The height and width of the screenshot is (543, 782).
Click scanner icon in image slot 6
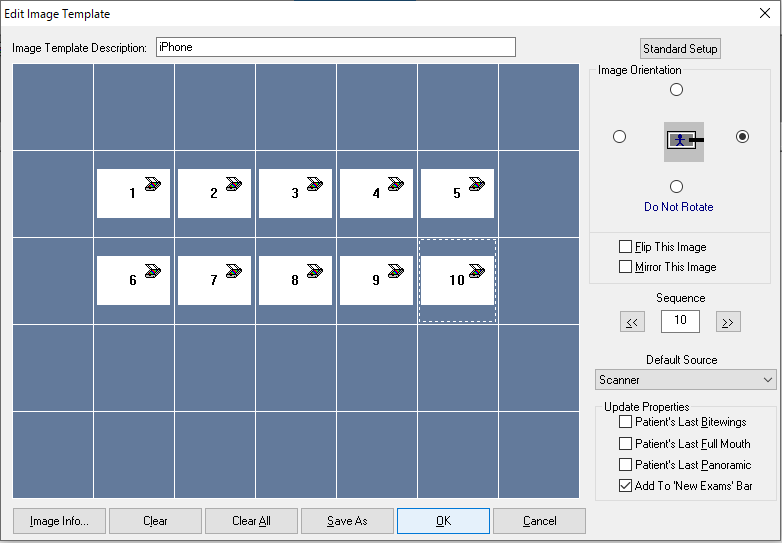coord(153,271)
